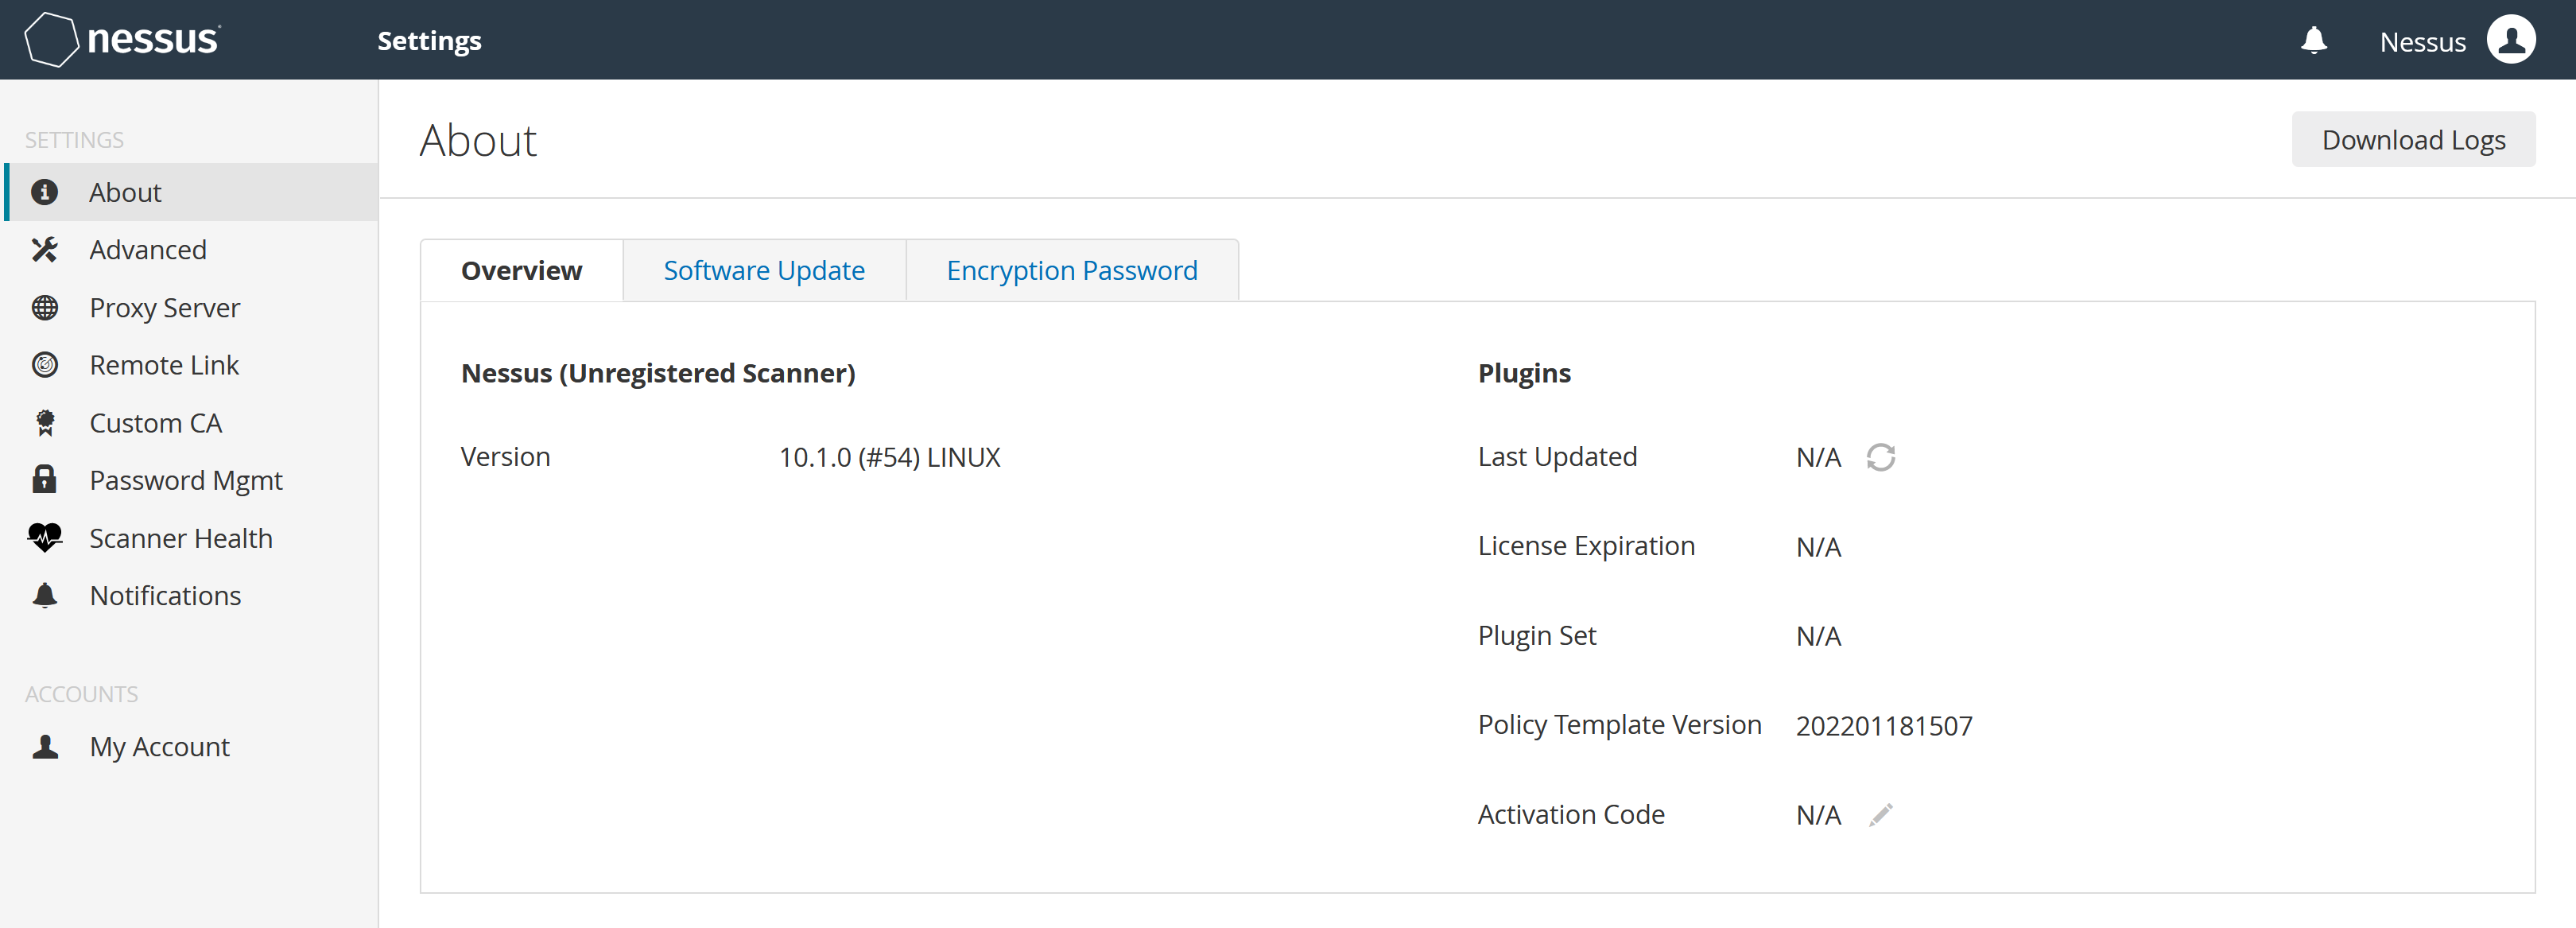Image resolution: width=2576 pixels, height=928 pixels.
Task: Click the Remote Link target icon
Action: pyautogui.click(x=44, y=365)
